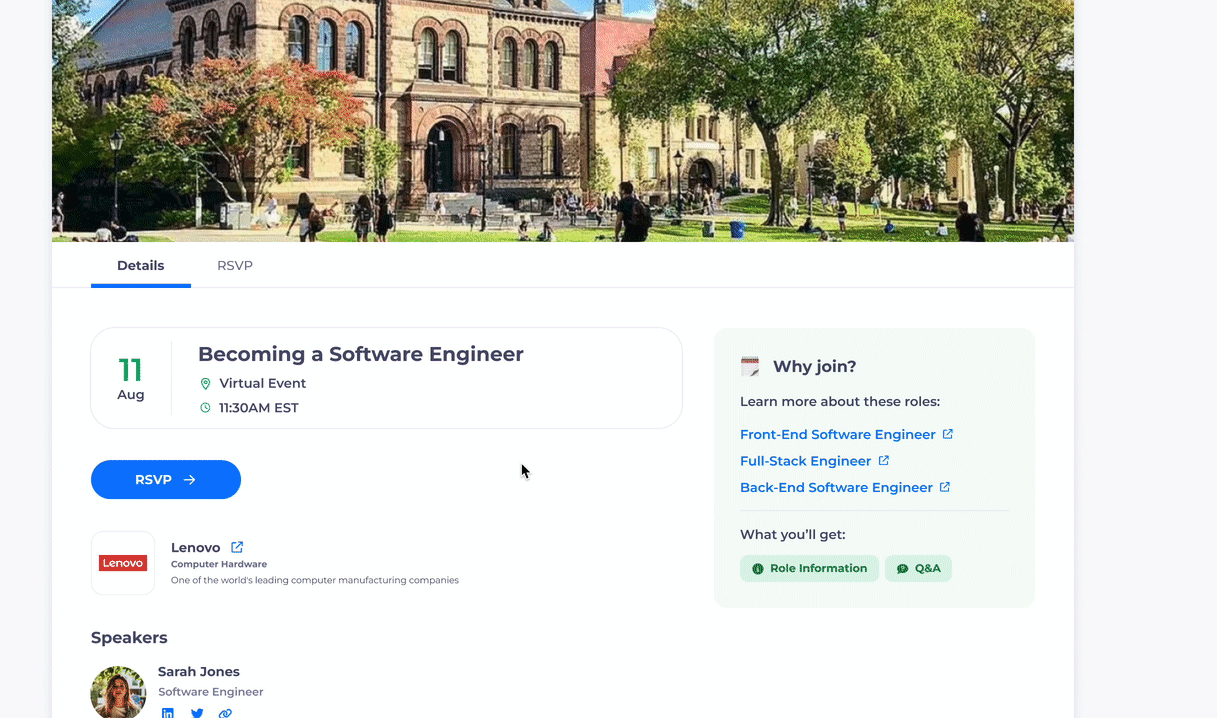The height and width of the screenshot is (718, 1217).
Task: Open Sarah Jones's website link icon
Action: coord(225,713)
